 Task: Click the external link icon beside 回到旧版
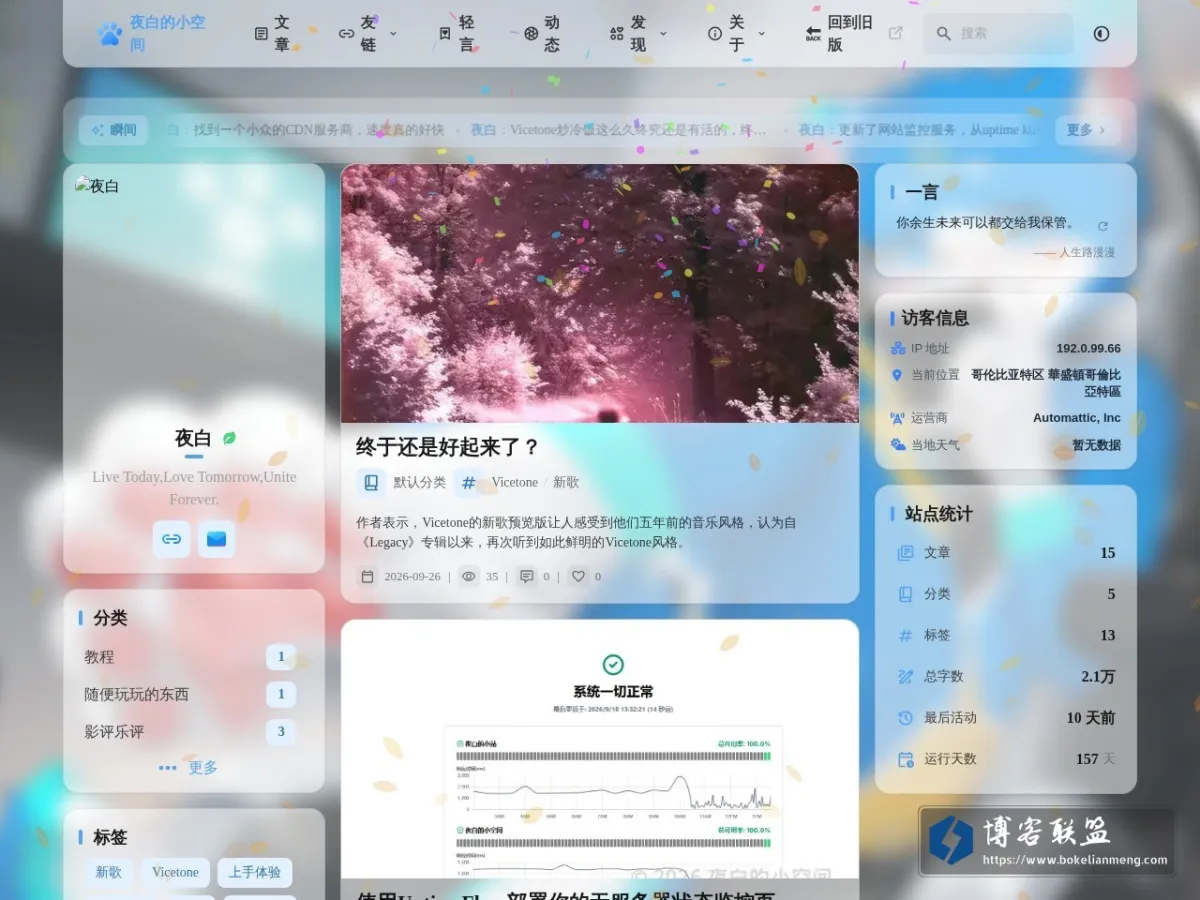896,33
